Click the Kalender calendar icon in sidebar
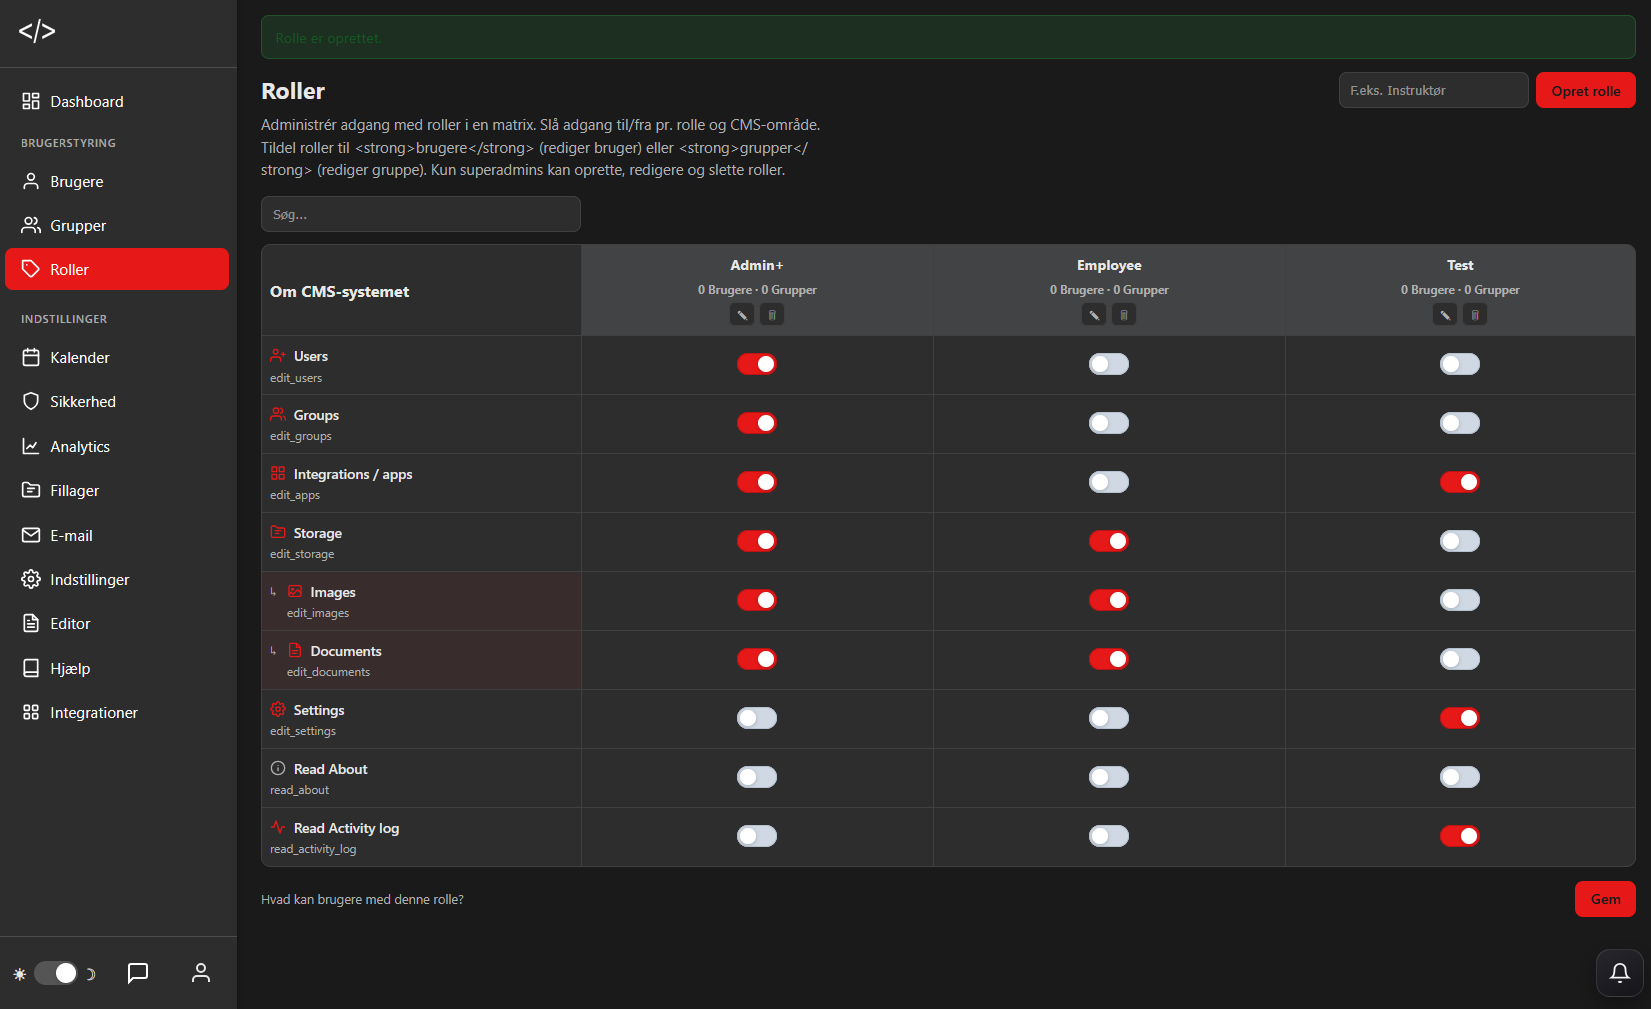The image size is (1651, 1009). (31, 357)
